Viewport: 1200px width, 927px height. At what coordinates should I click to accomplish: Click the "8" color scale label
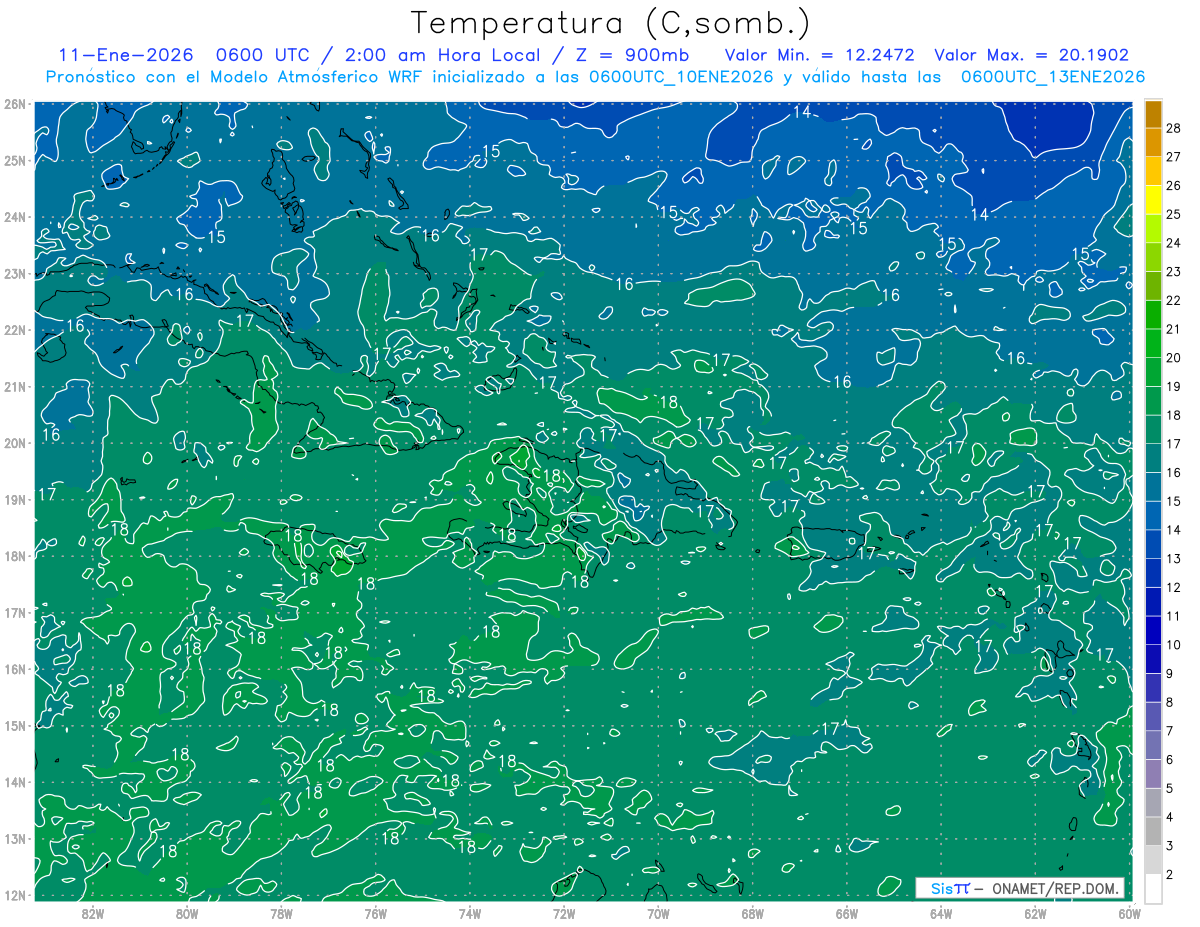(1170, 701)
